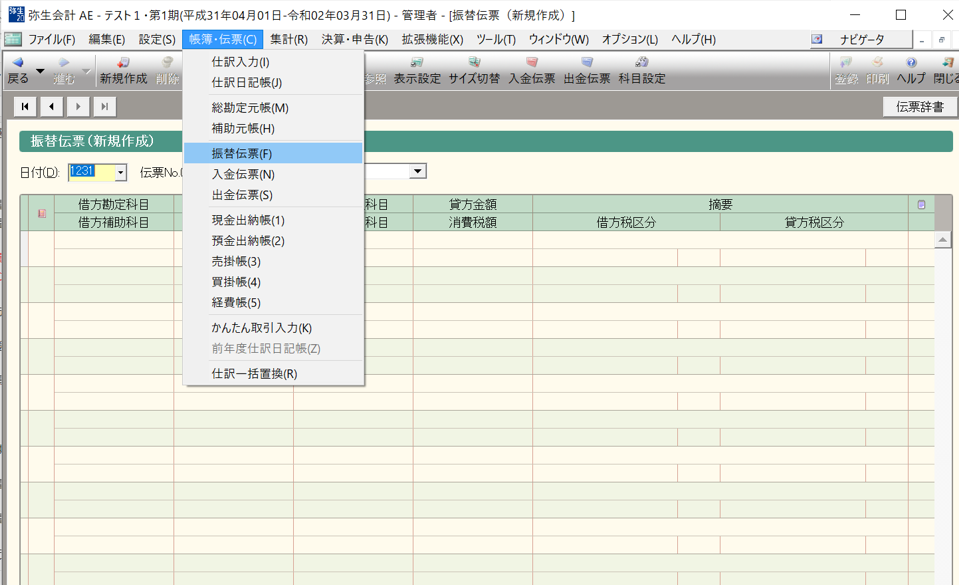Open 出金伝票 from the toolbar
The width and height of the screenshot is (959, 585).
[x=587, y=70]
